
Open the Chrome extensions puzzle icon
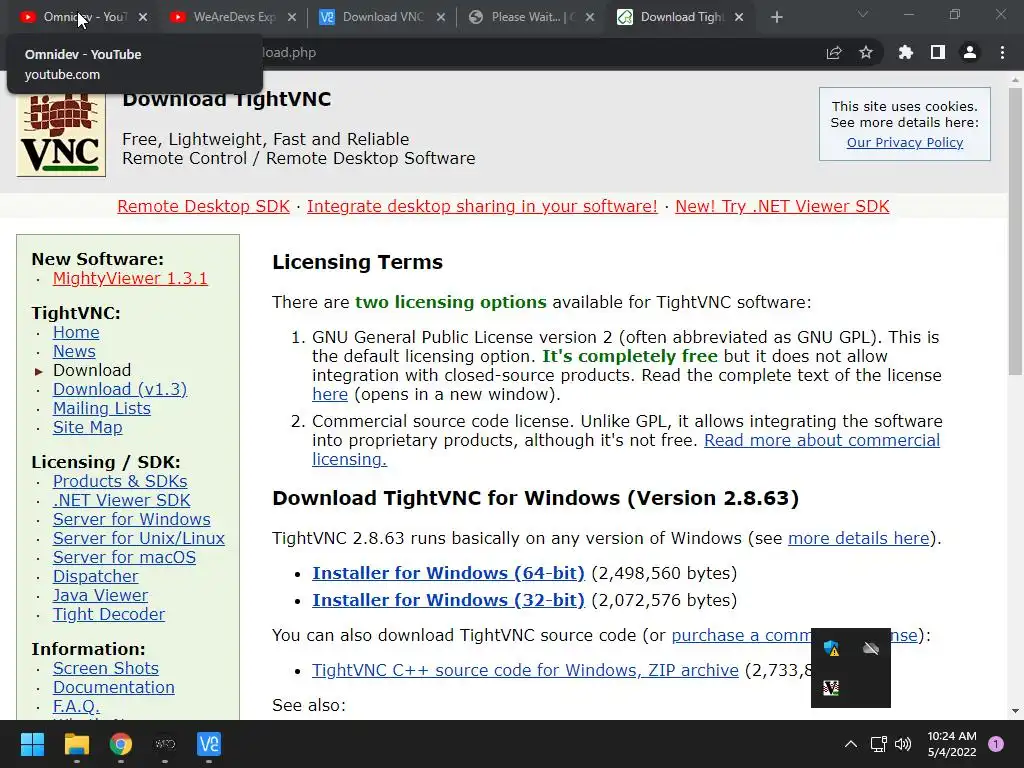906,52
